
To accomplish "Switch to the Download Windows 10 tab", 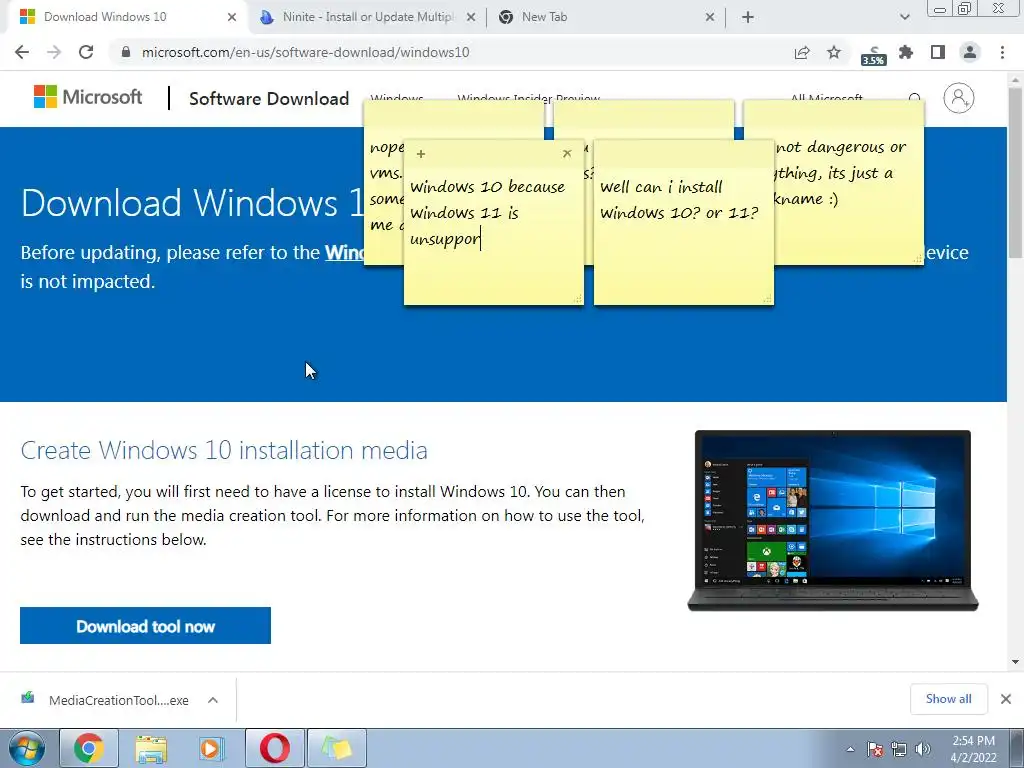I will click(x=125, y=17).
